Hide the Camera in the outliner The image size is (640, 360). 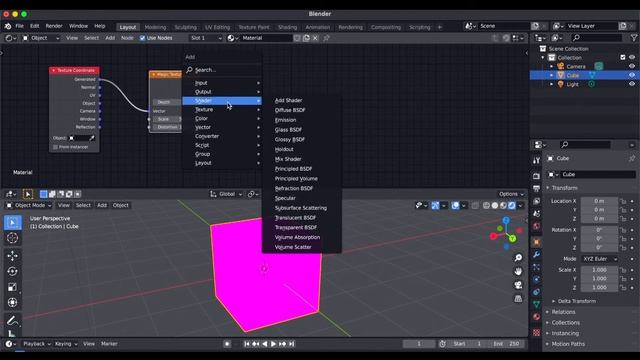632,66
